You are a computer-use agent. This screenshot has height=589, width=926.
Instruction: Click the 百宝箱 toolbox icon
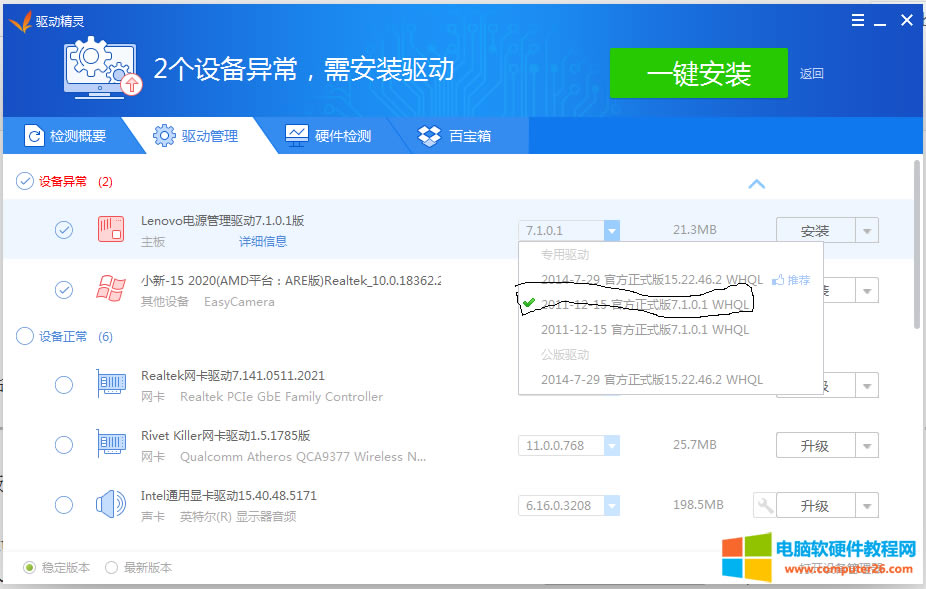[428, 133]
